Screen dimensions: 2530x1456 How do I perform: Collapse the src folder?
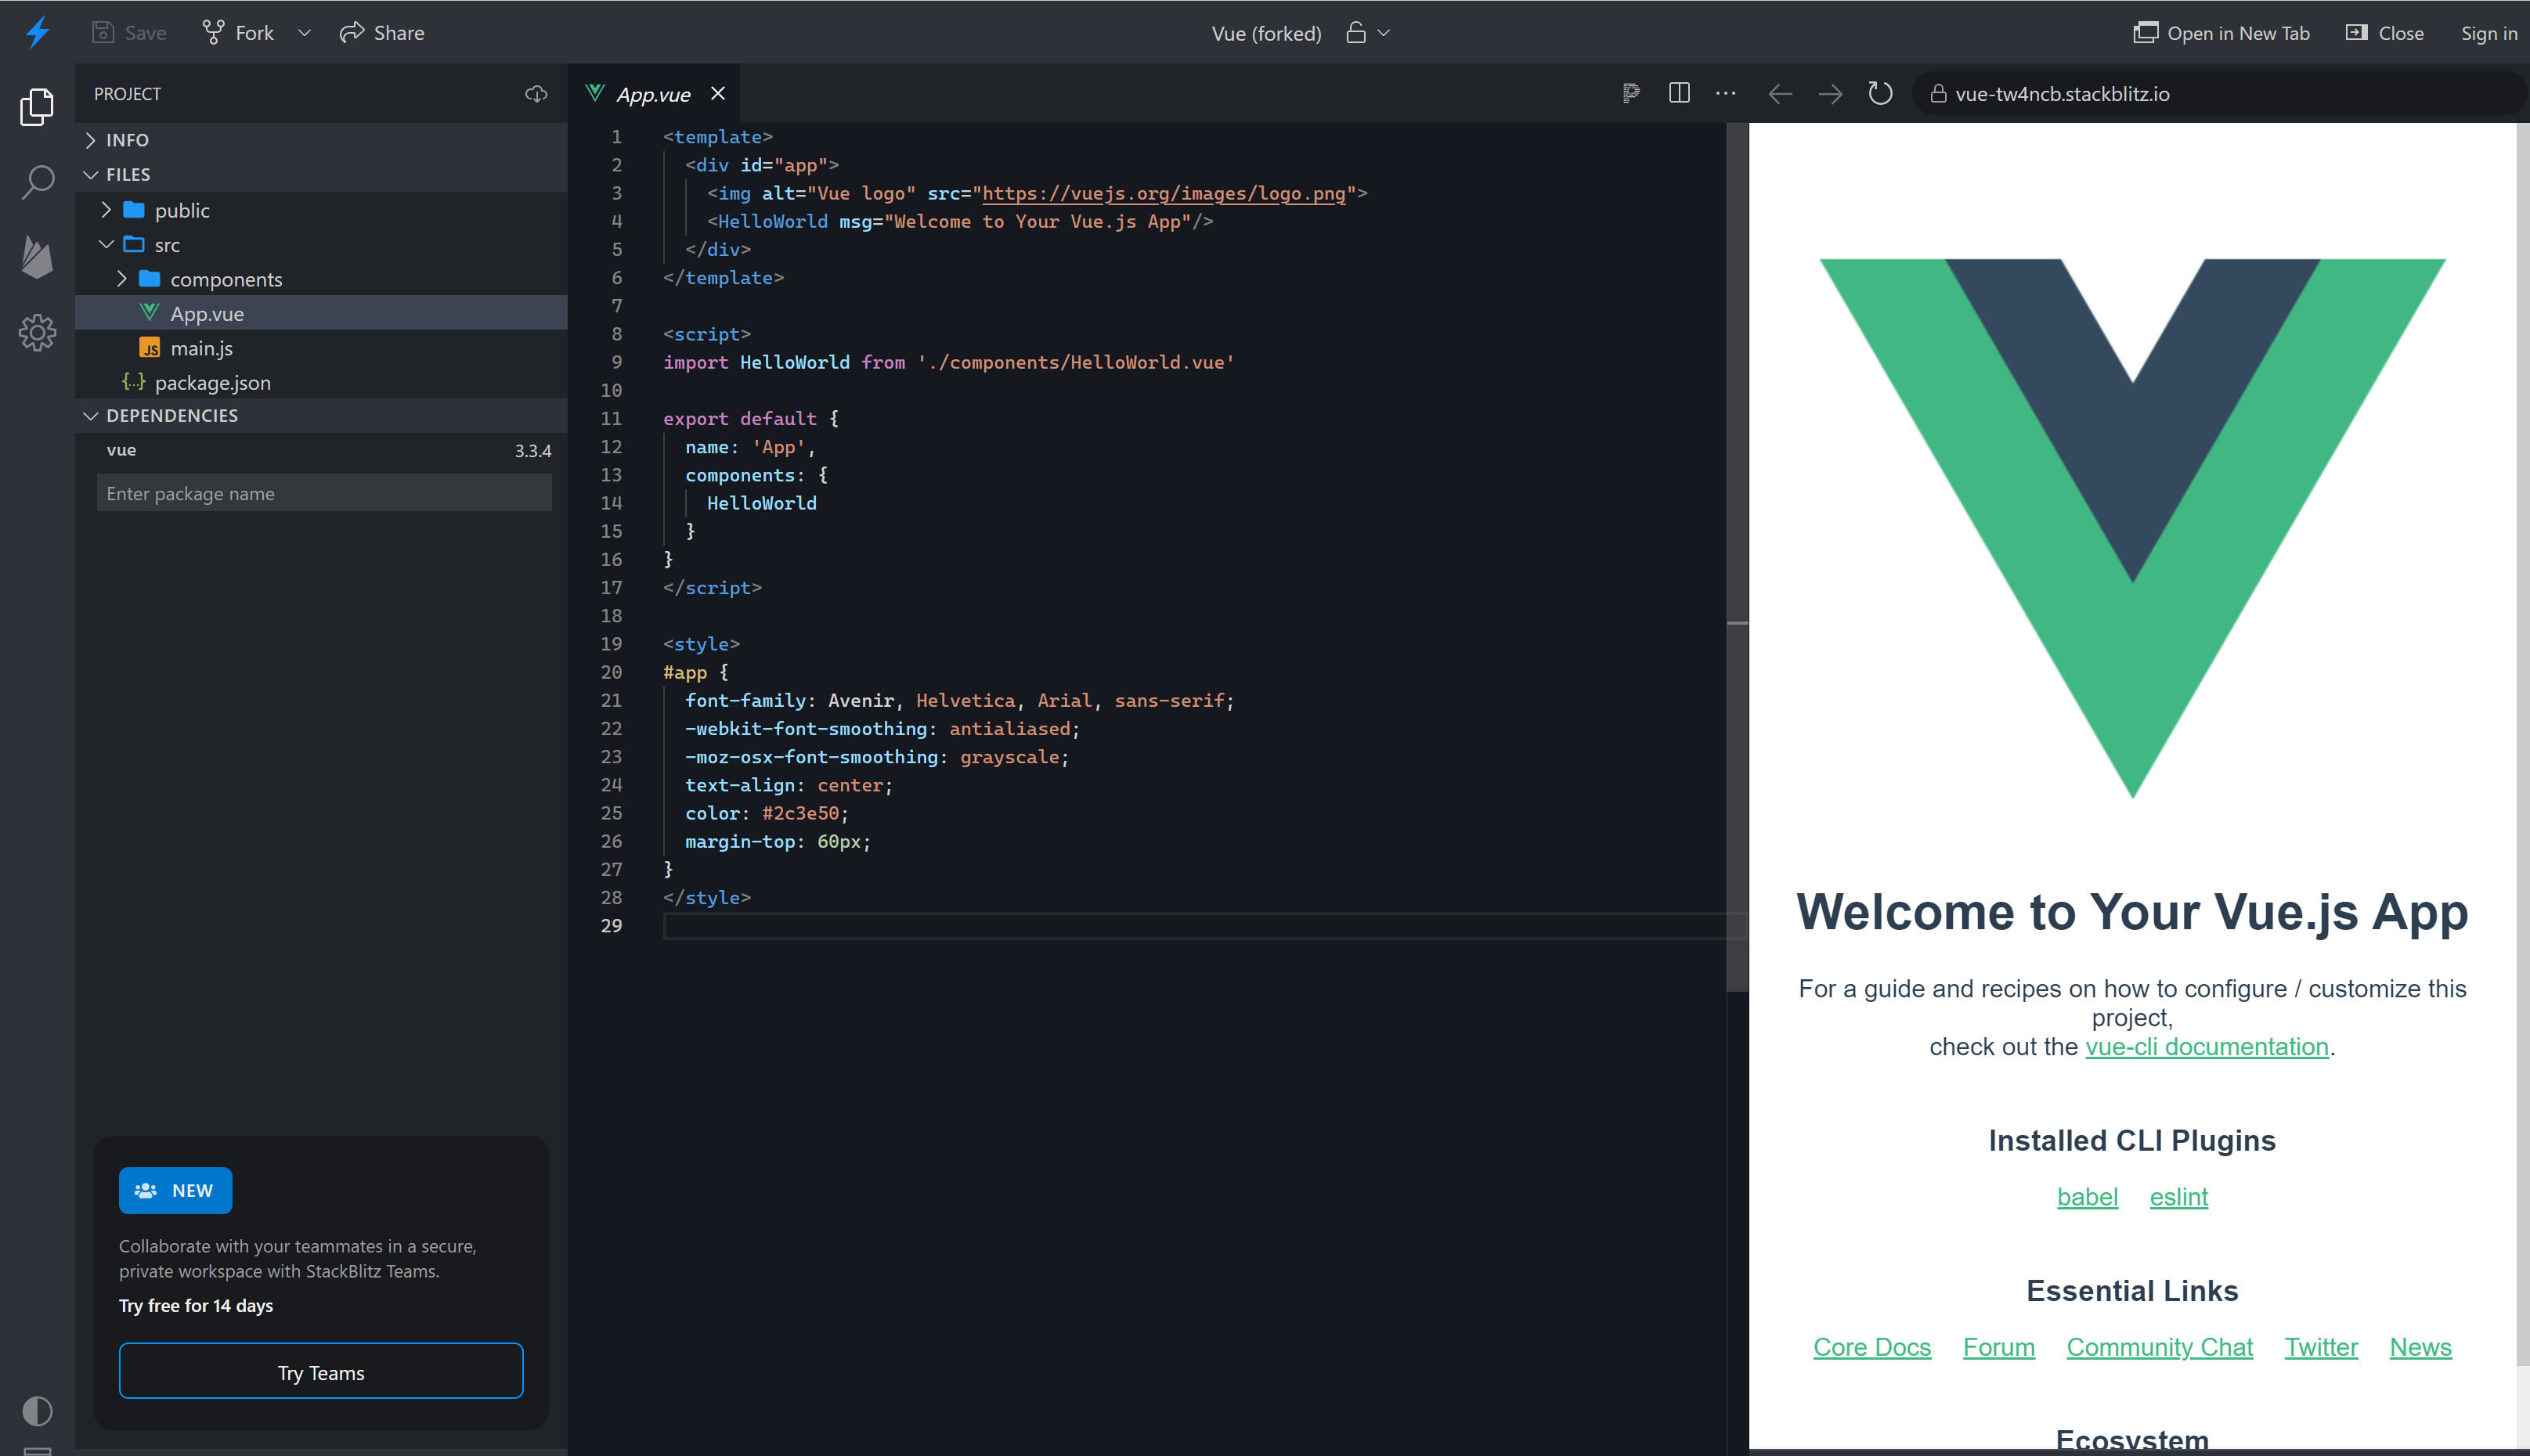point(321,245)
